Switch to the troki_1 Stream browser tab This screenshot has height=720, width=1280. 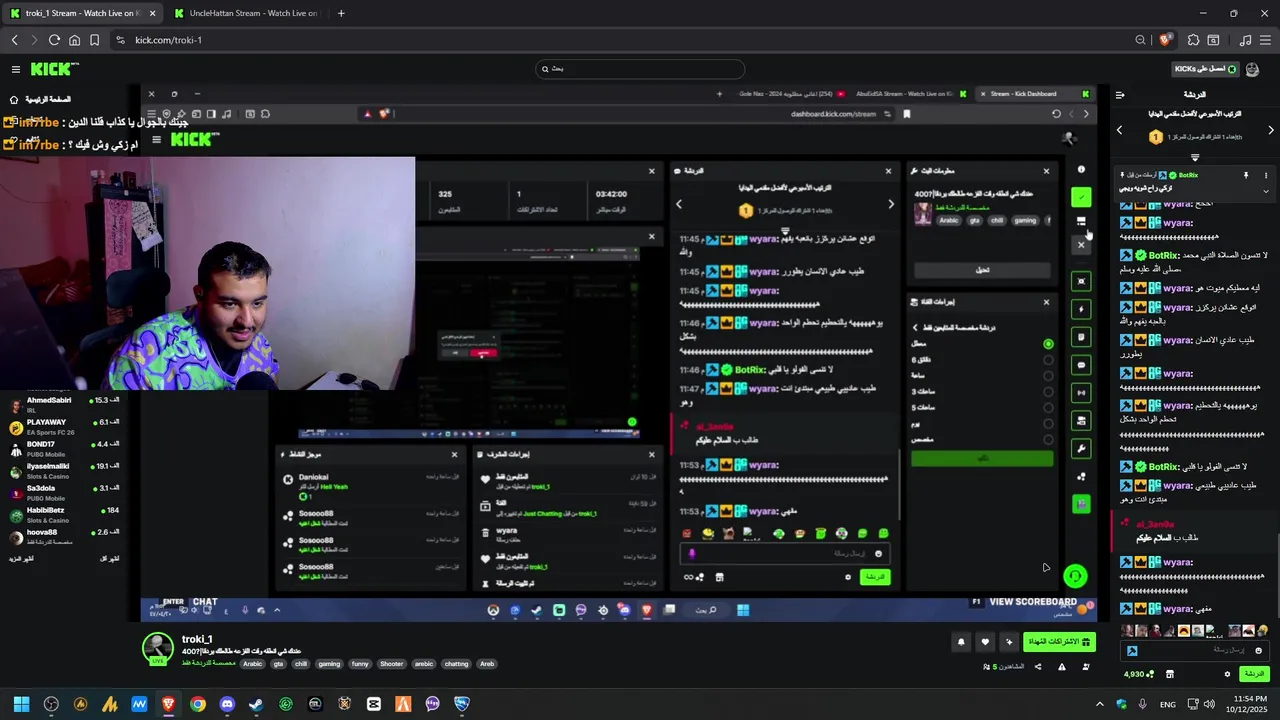[x=82, y=13]
